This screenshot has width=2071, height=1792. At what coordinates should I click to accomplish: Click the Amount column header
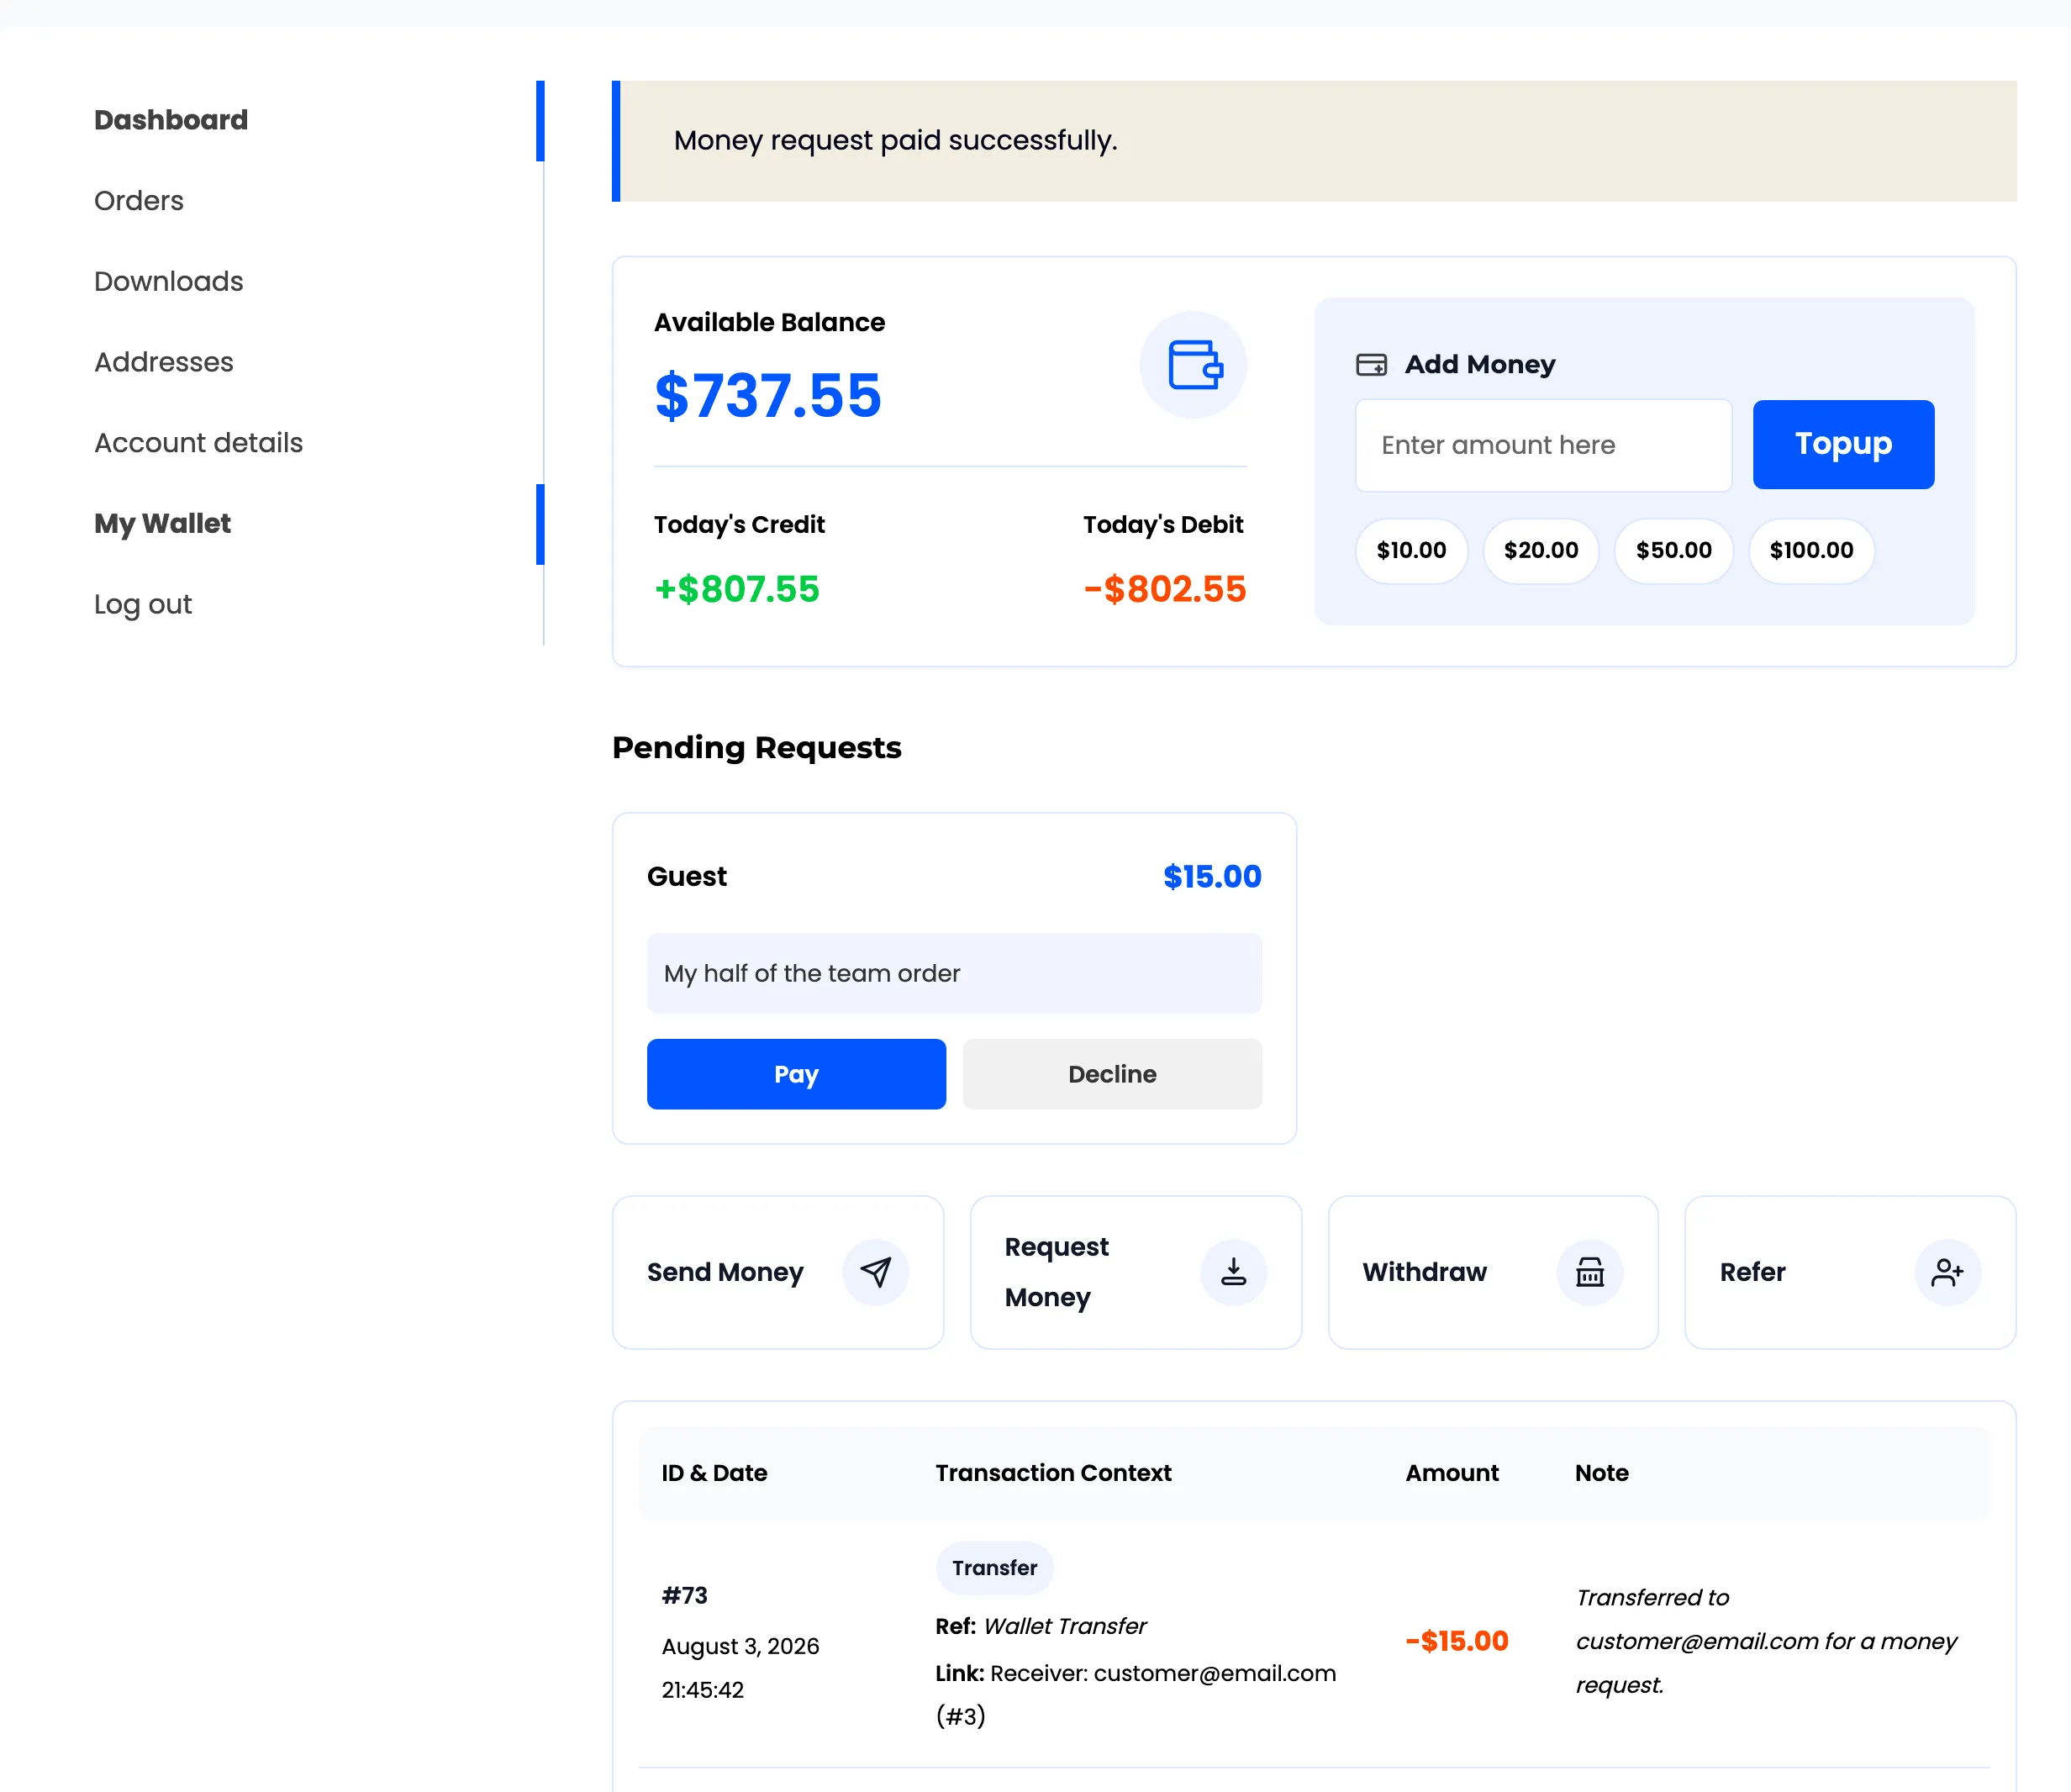click(1452, 1473)
